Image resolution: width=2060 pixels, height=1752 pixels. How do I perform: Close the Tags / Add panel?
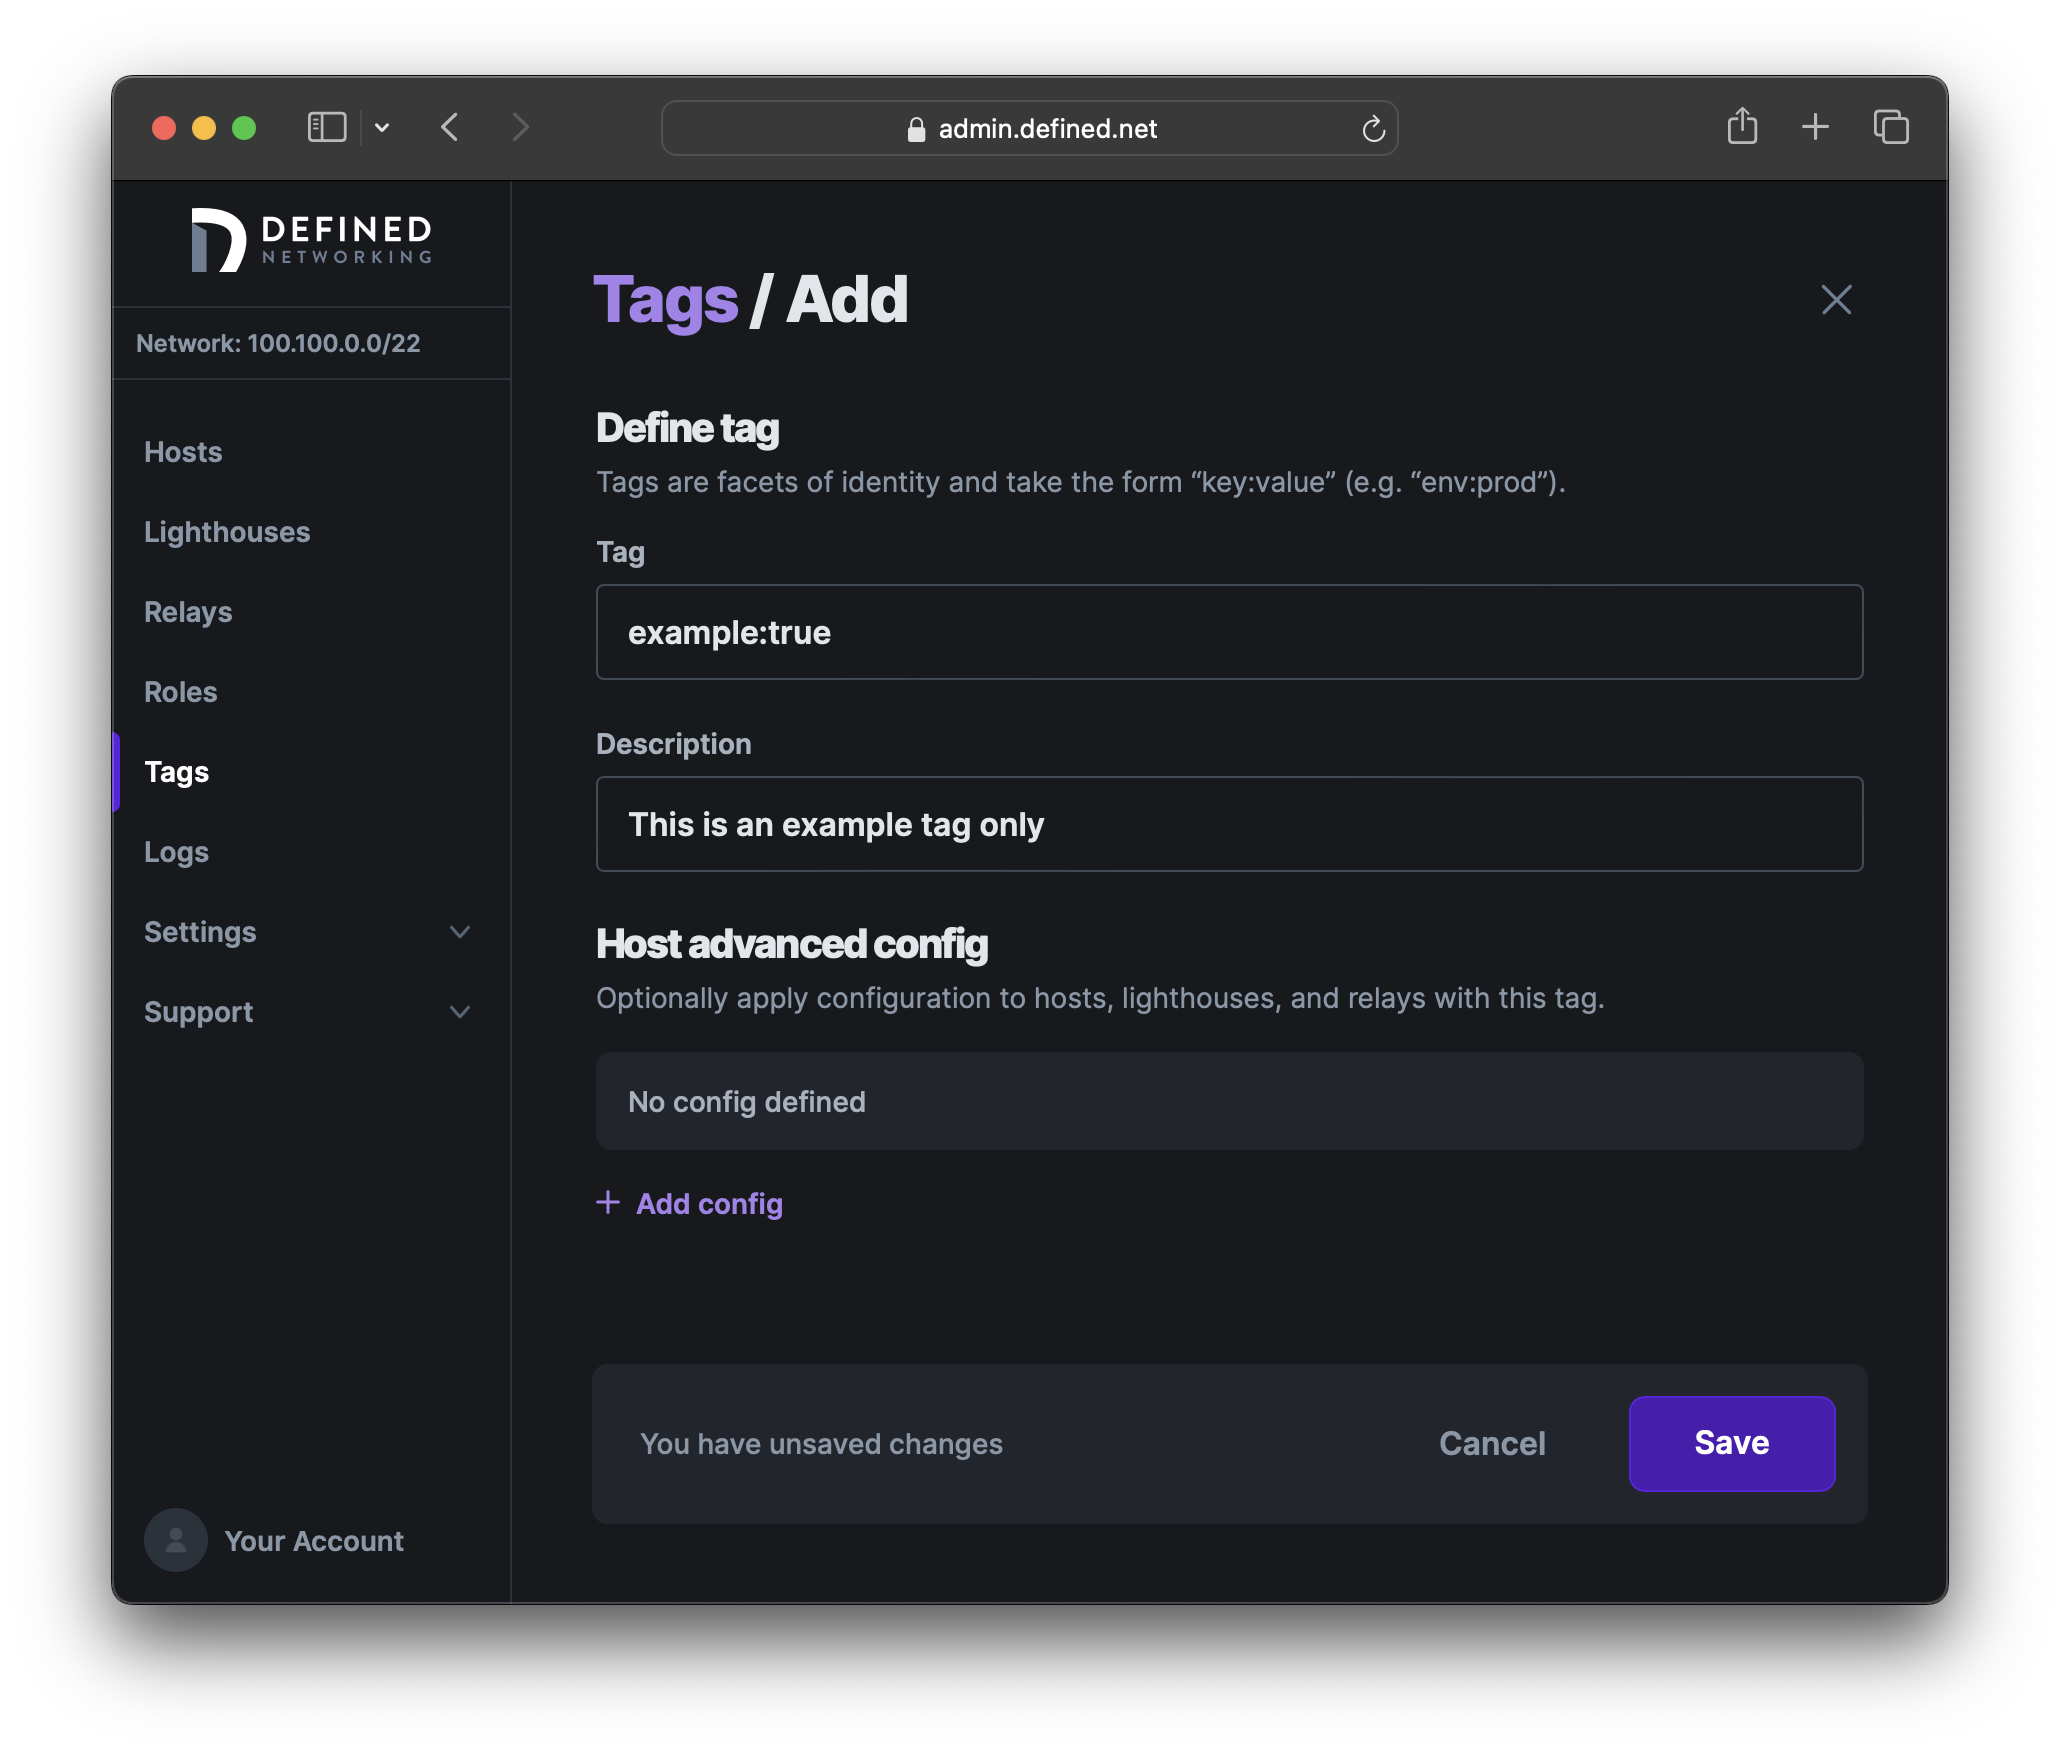pos(1836,299)
